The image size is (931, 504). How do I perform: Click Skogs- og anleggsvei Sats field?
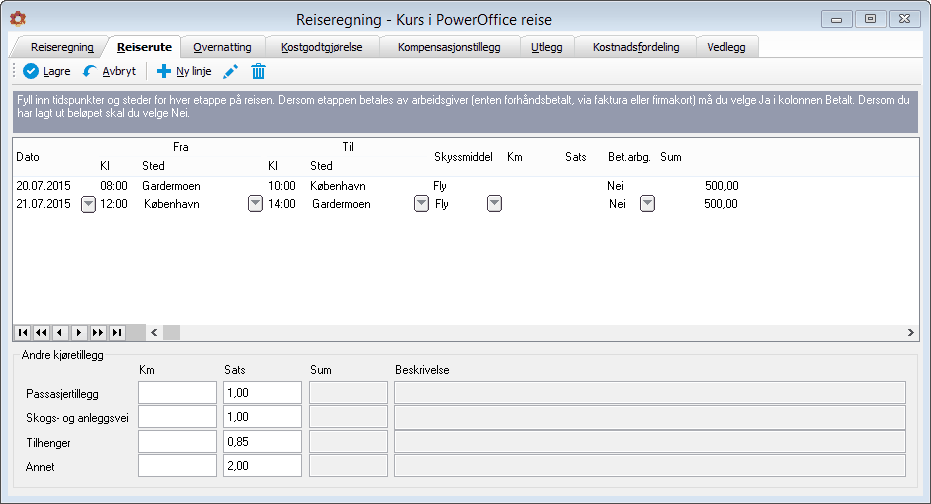point(262,417)
